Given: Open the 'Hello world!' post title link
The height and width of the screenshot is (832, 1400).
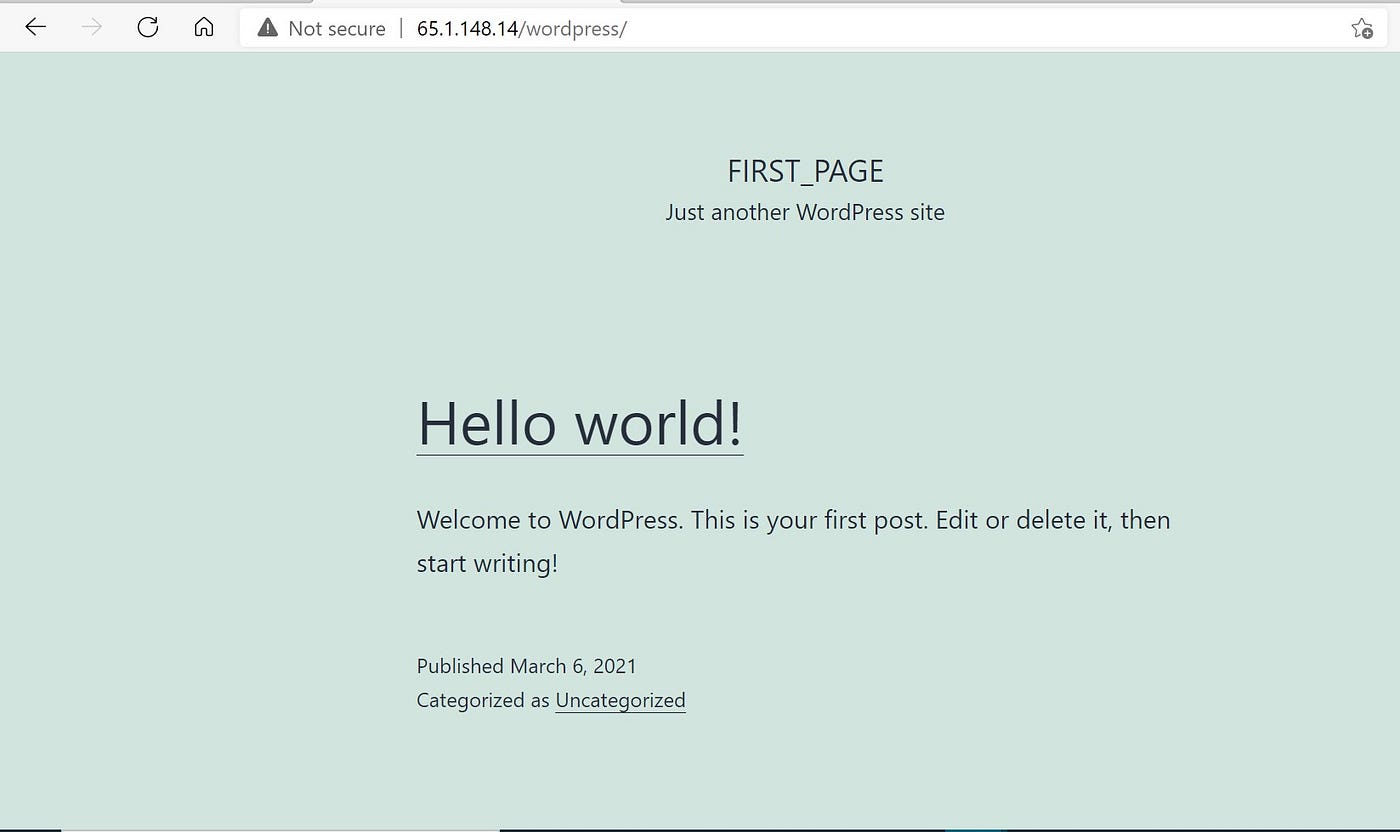Looking at the screenshot, I should tap(580, 423).
